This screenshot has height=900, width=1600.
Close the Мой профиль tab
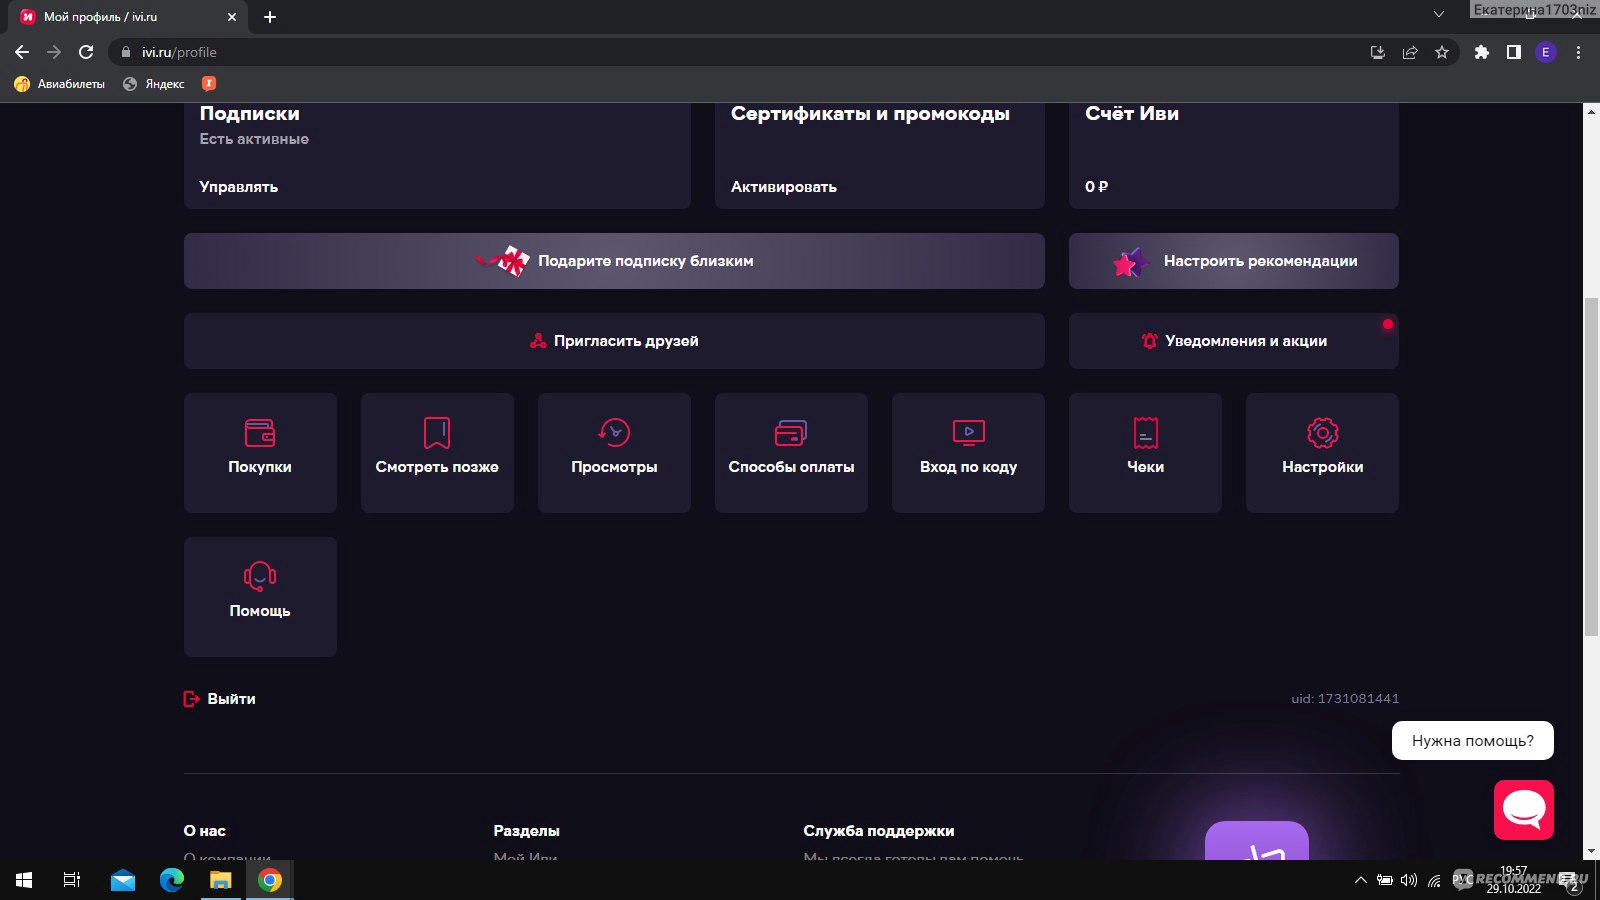(232, 17)
